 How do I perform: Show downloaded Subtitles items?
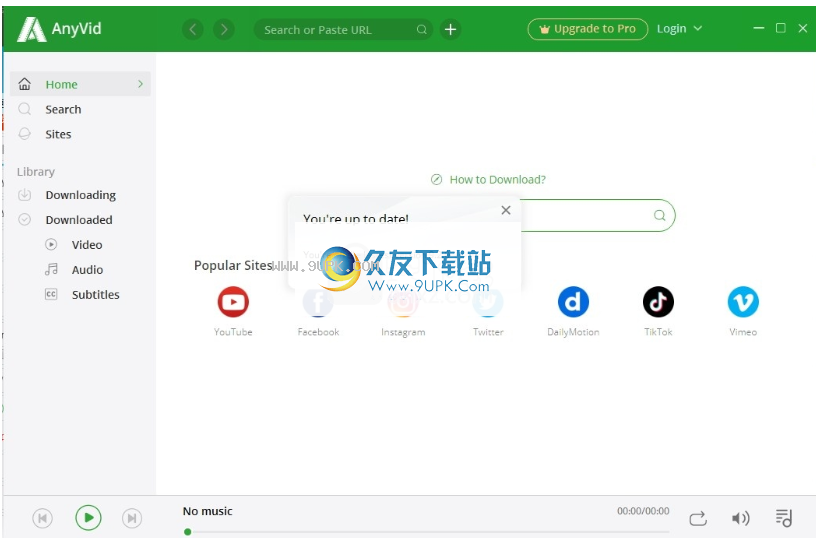(96, 294)
